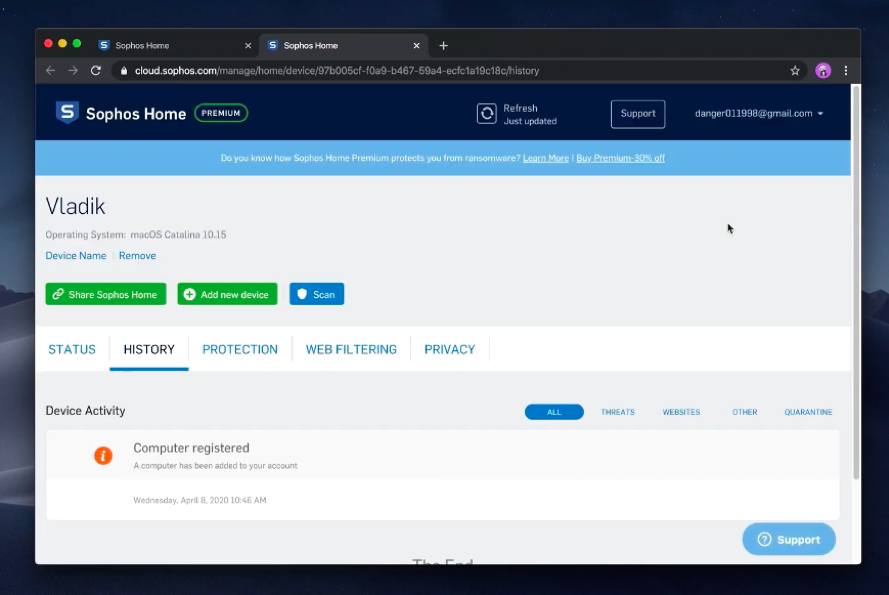Click the orange info icon beside Computer registered
The width and height of the screenshot is (889, 595).
[x=103, y=455]
